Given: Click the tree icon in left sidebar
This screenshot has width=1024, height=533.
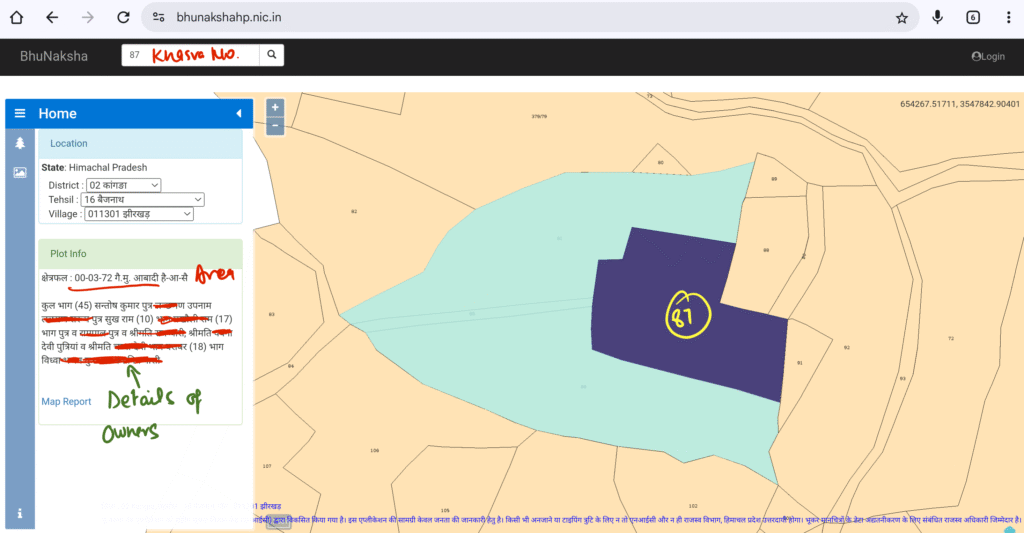Looking at the screenshot, I should pos(20,144).
